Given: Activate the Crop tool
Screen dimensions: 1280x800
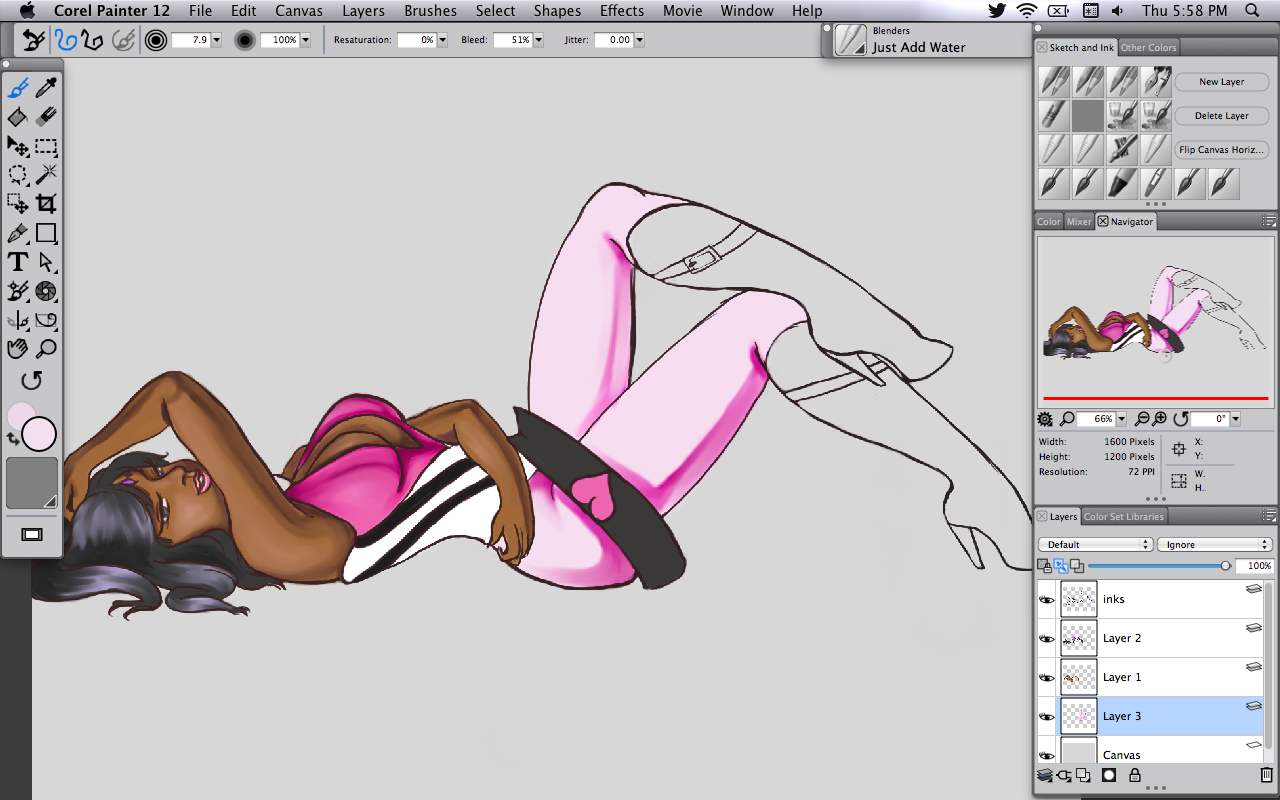Looking at the screenshot, I should point(46,204).
